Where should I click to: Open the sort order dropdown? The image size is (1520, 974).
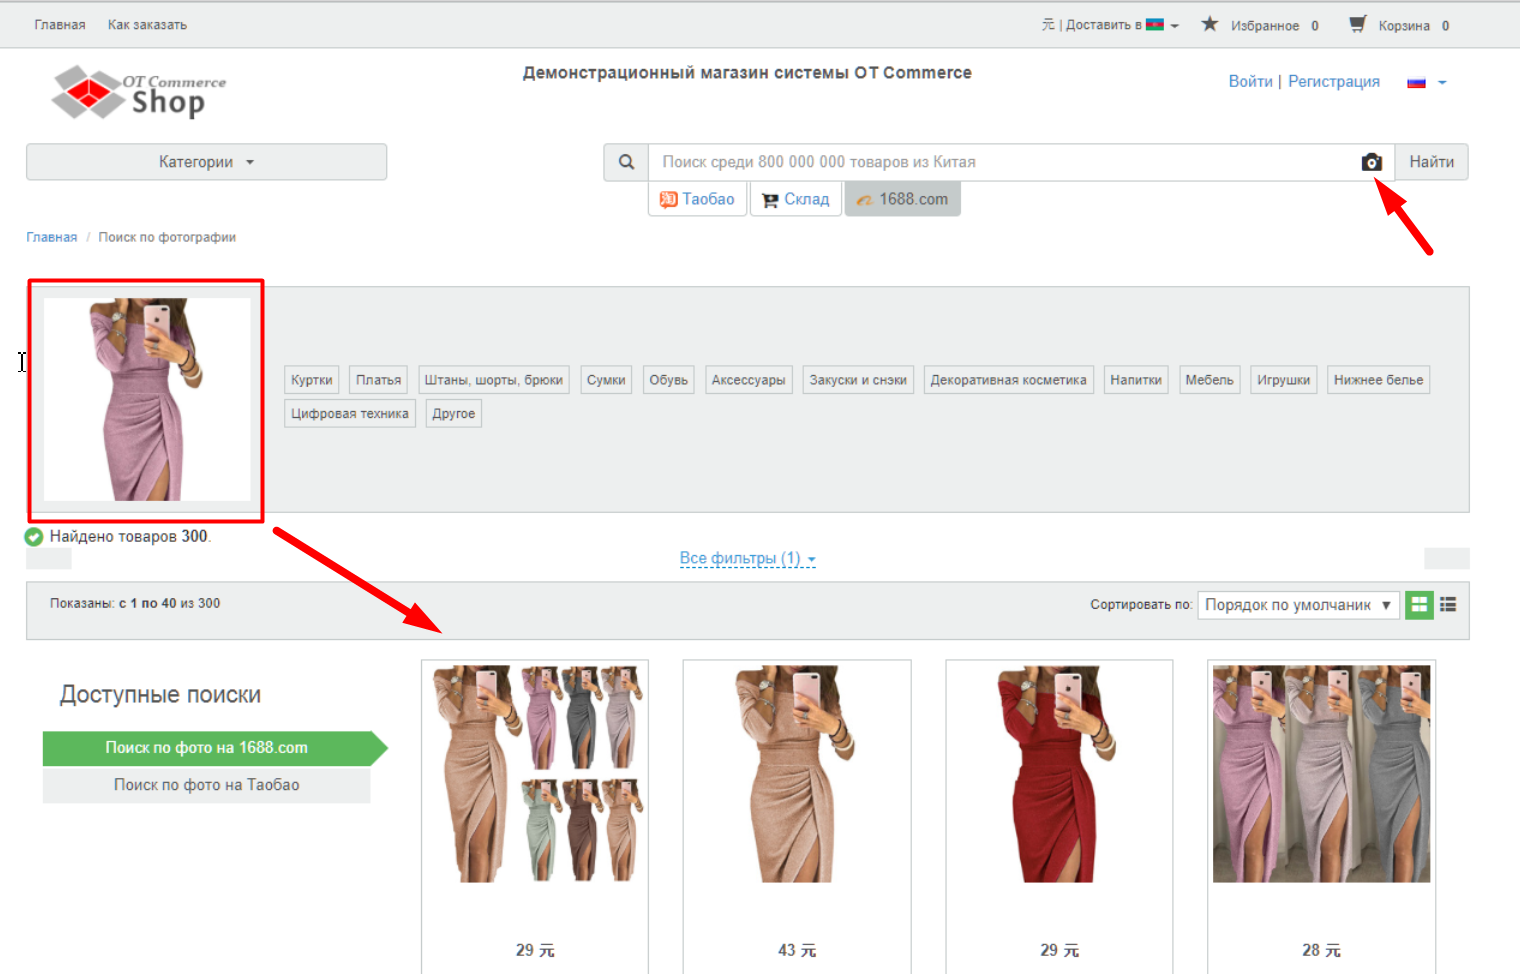tap(1297, 605)
